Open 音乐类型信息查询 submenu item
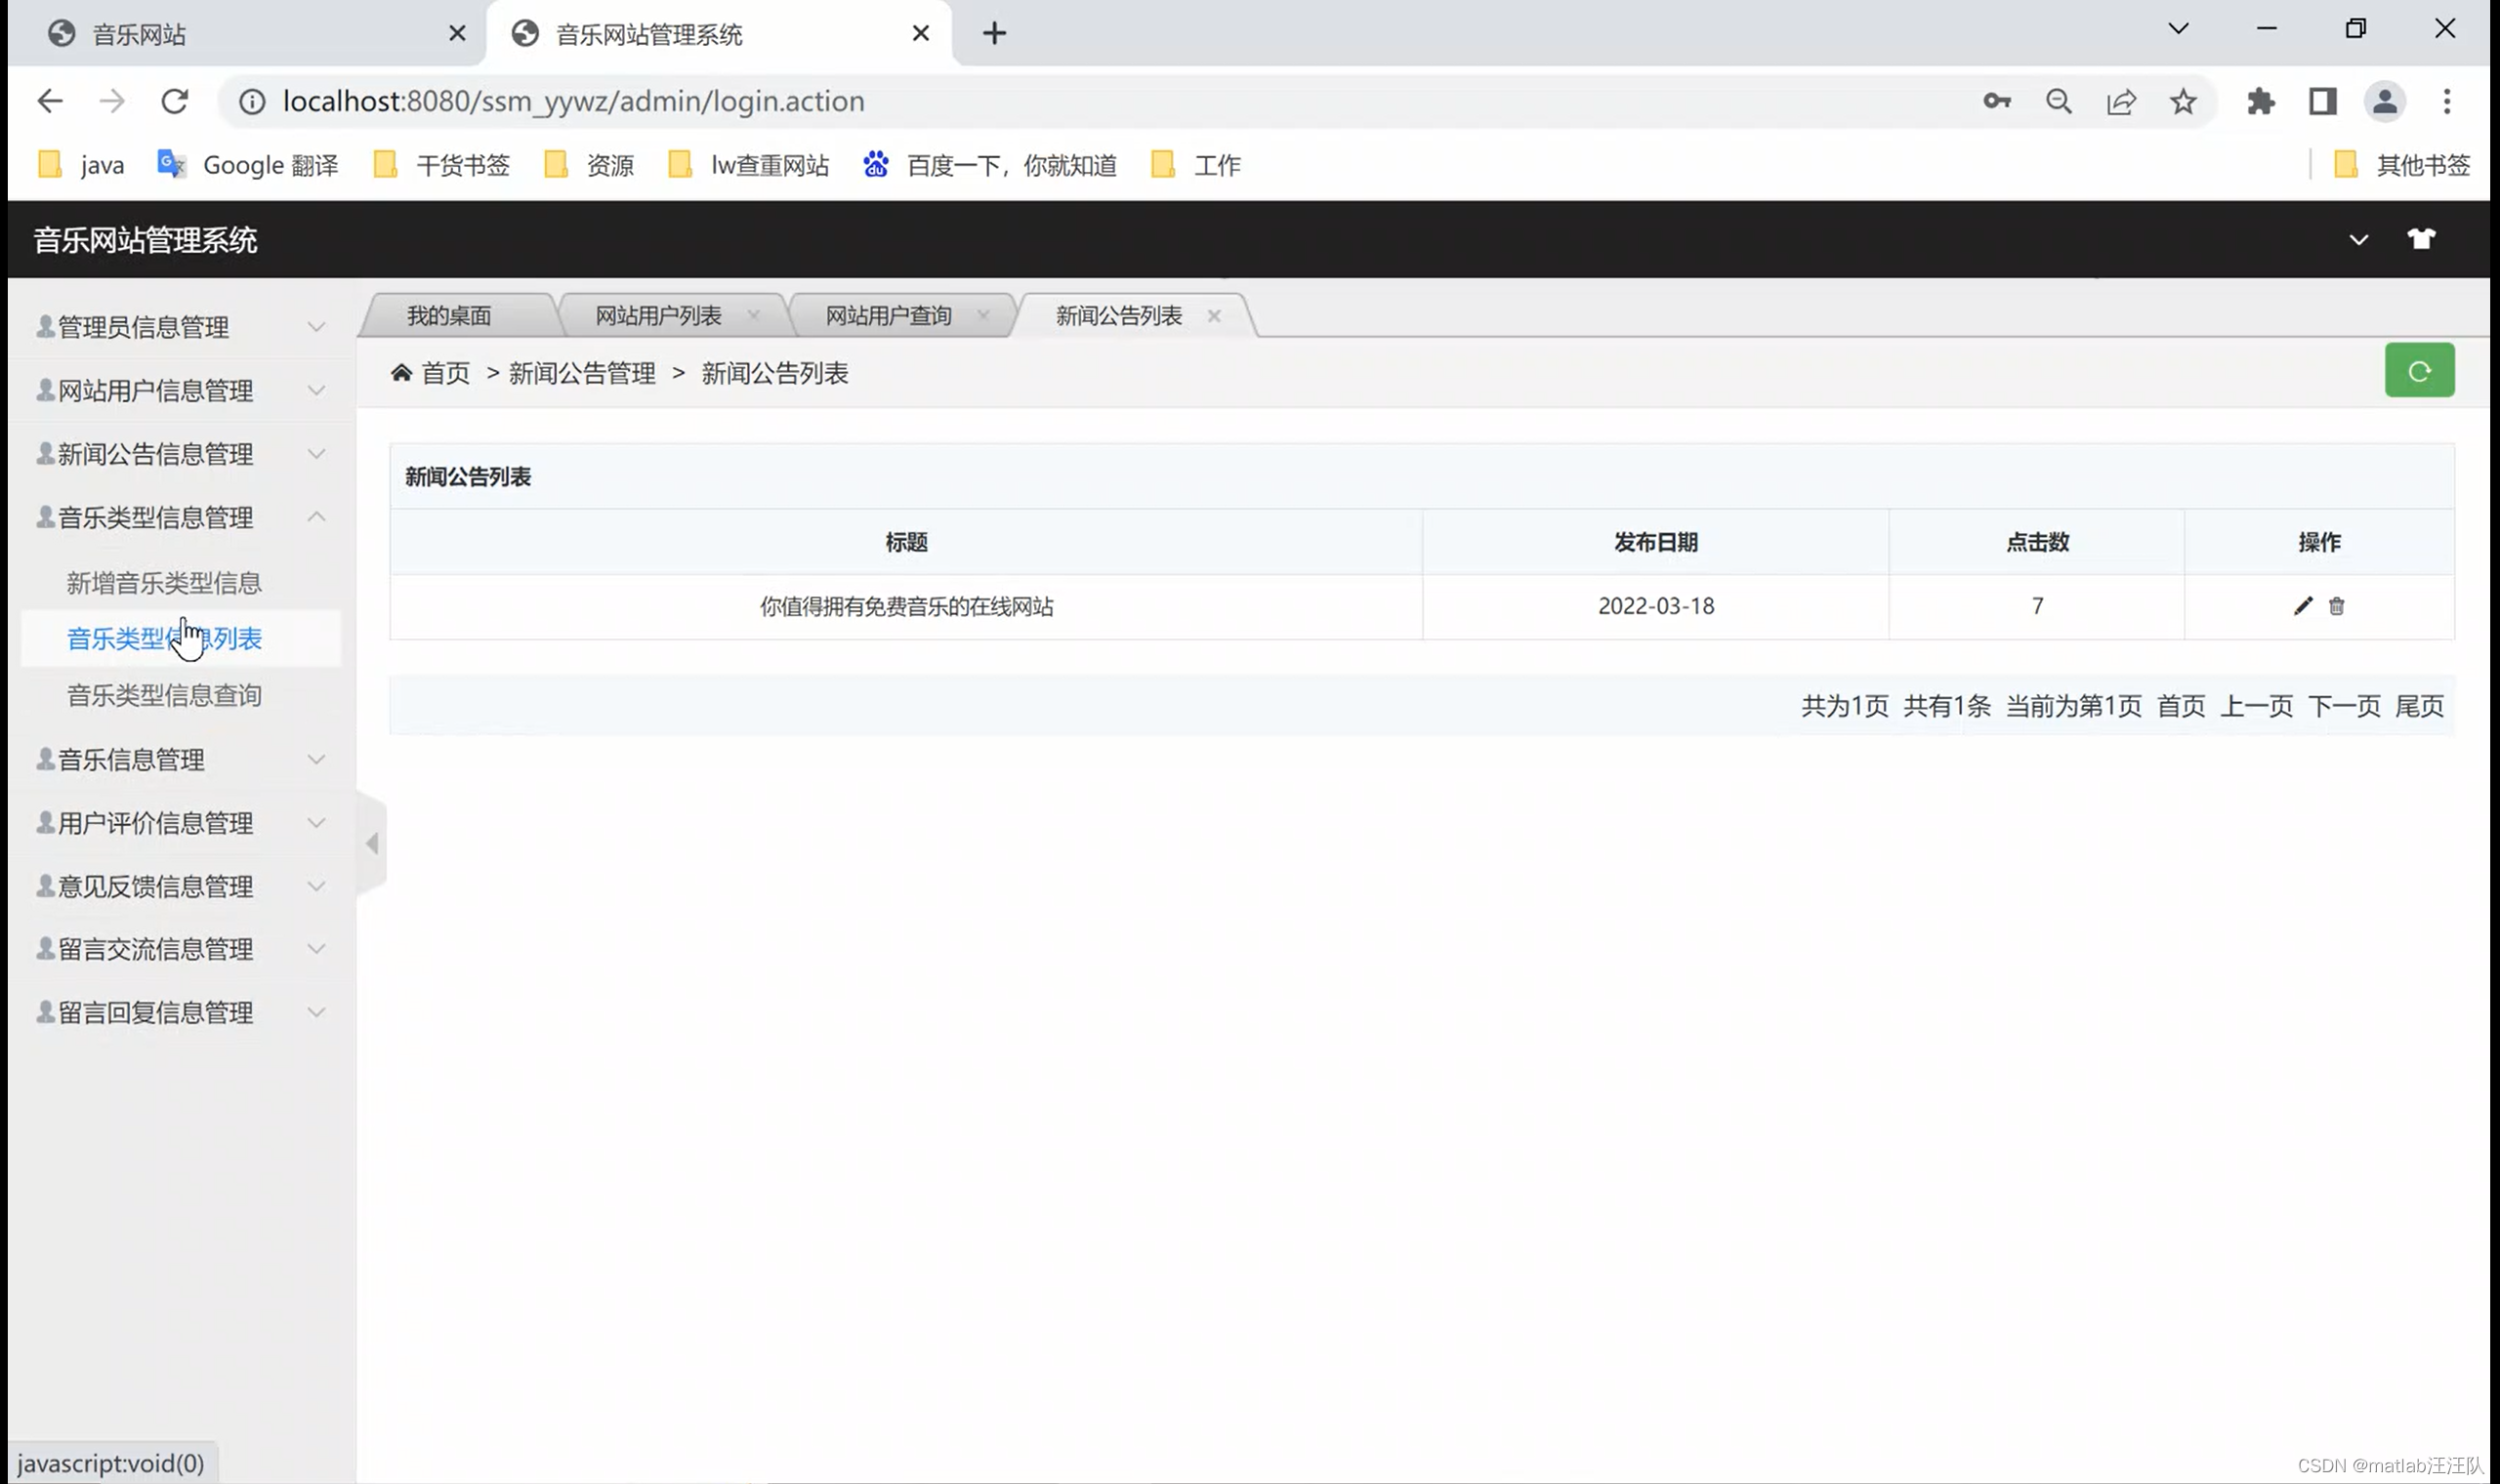 click(x=164, y=695)
